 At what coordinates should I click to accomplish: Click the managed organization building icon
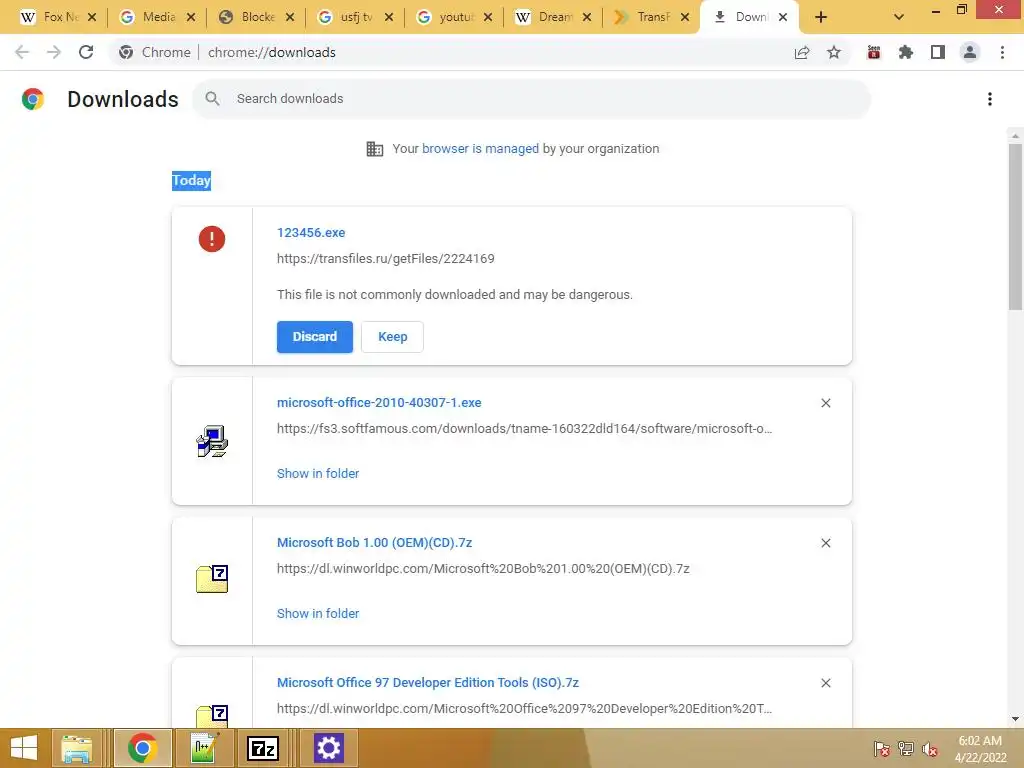375,149
